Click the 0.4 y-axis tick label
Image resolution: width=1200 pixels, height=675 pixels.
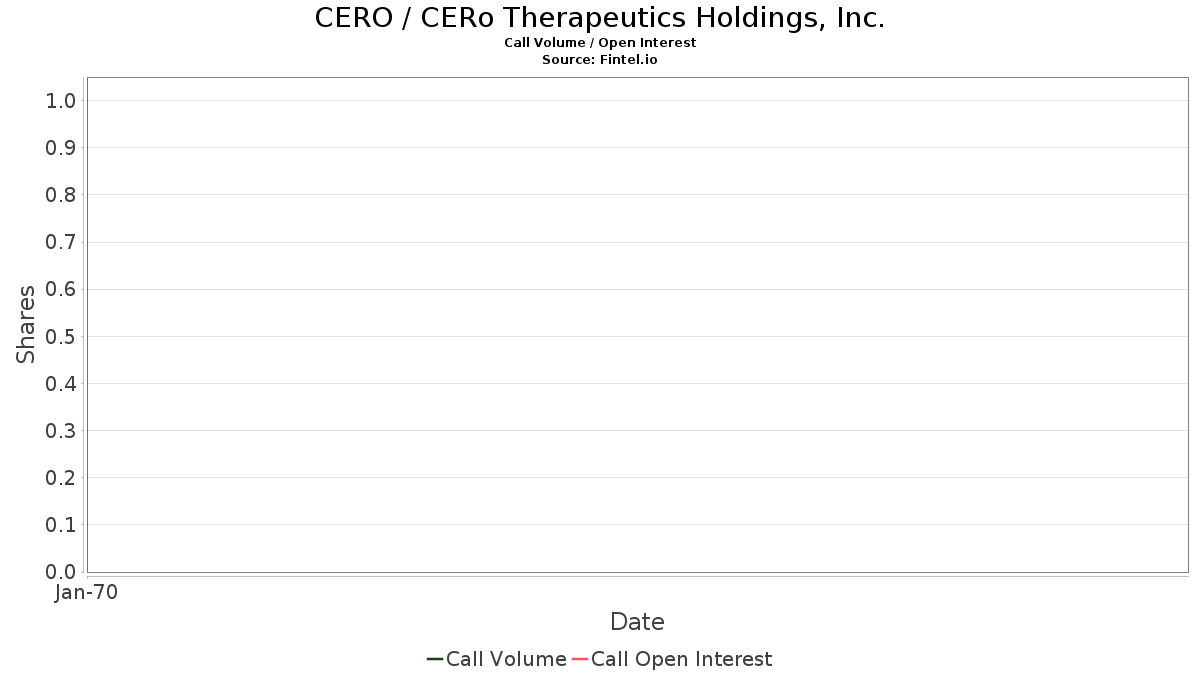tap(61, 384)
